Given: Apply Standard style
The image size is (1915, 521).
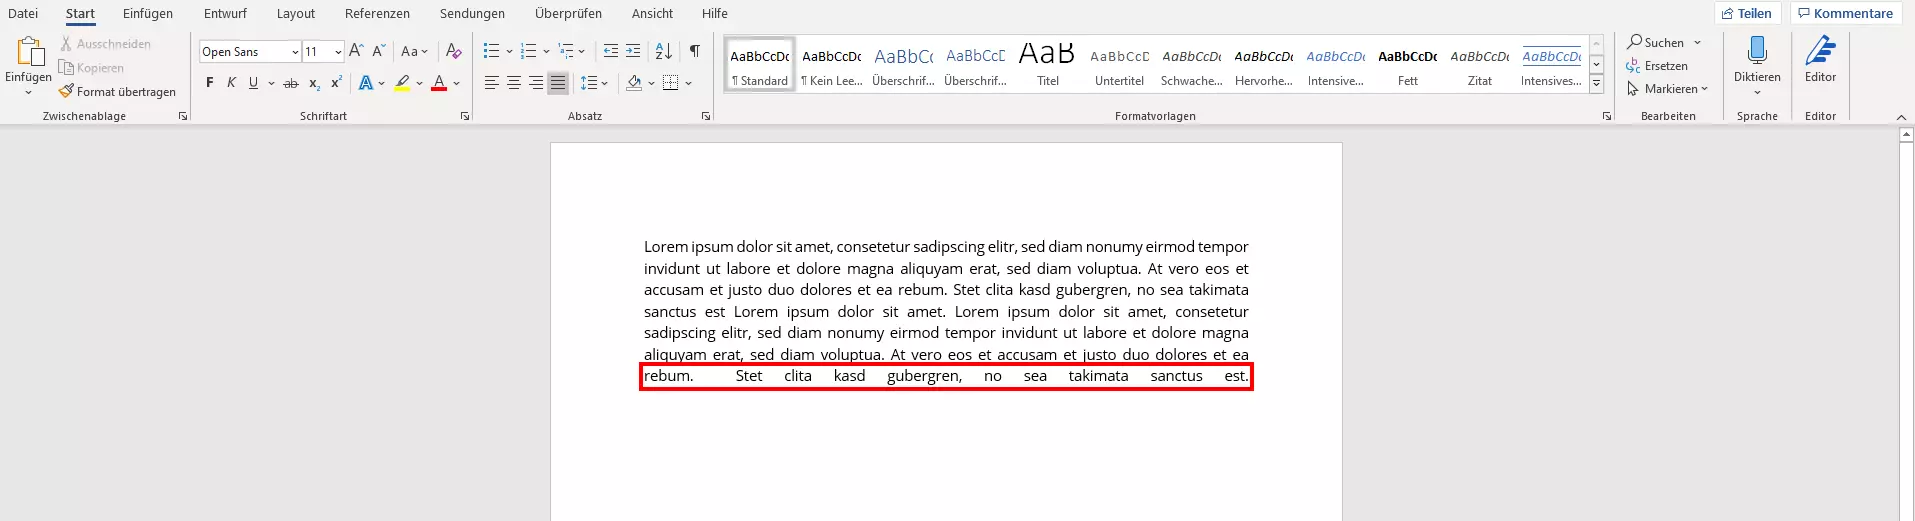Looking at the screenshot, I should (x=760, y=65).
